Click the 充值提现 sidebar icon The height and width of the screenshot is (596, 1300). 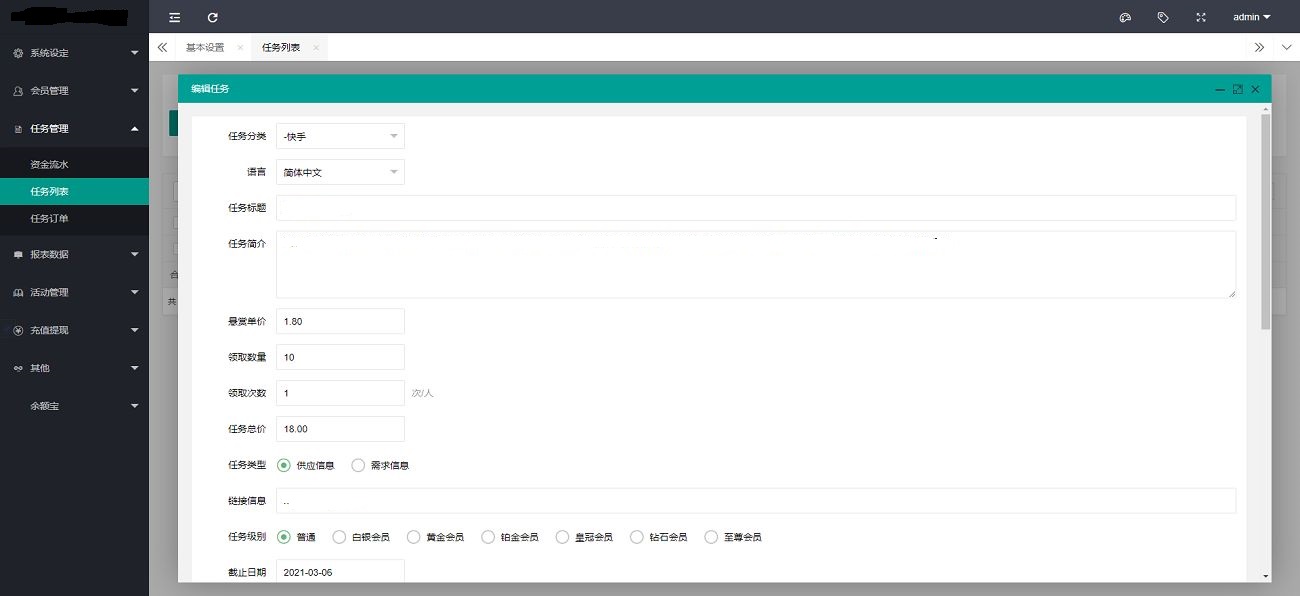(x=18, y=330)
